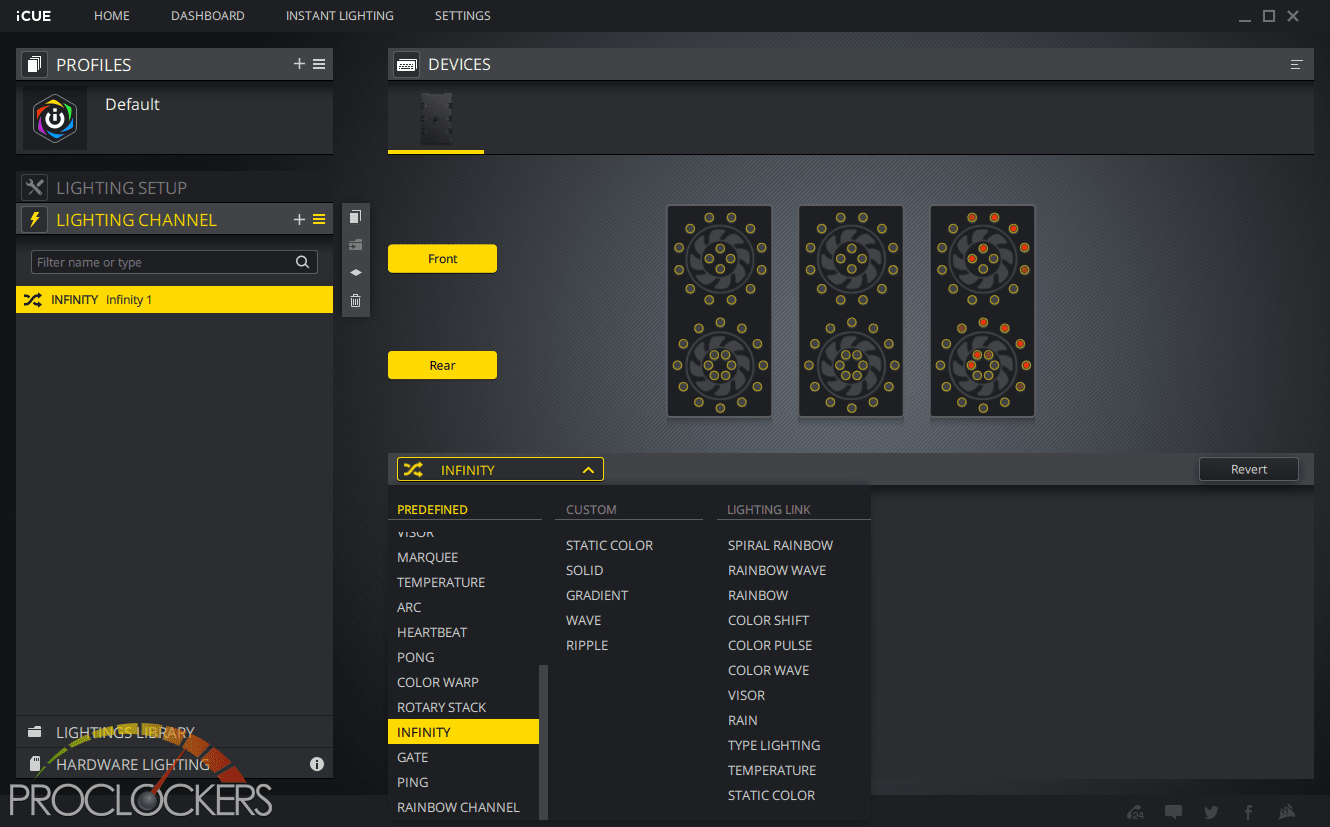Open Lighting Setup wrench icon
The height and width of the screenshot is (827, 1330).
point(35,187)
